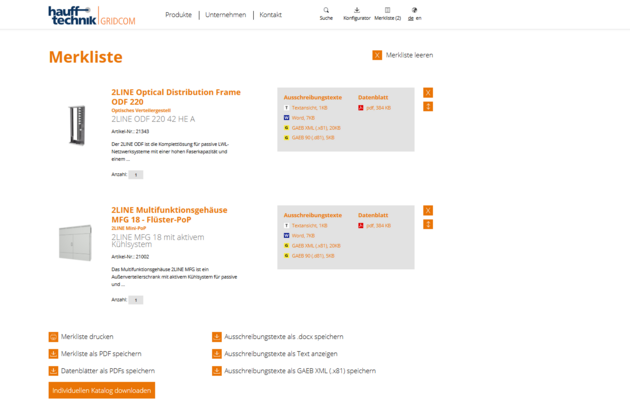Screen dimensions: 630x420
Task: Click the Merkliste drucken link
Action: (x=87, y=337)
